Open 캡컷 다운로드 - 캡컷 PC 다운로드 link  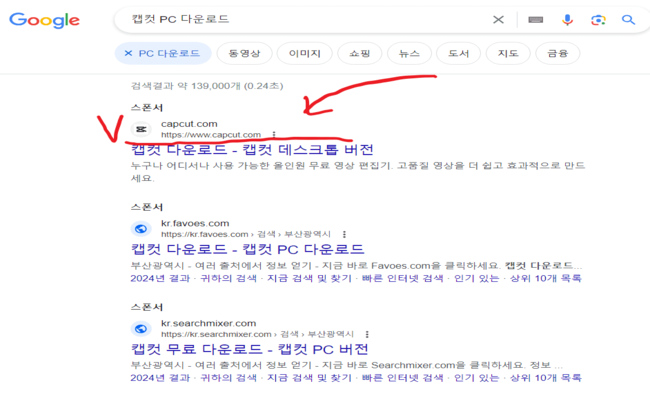click(x=247, y=250)
